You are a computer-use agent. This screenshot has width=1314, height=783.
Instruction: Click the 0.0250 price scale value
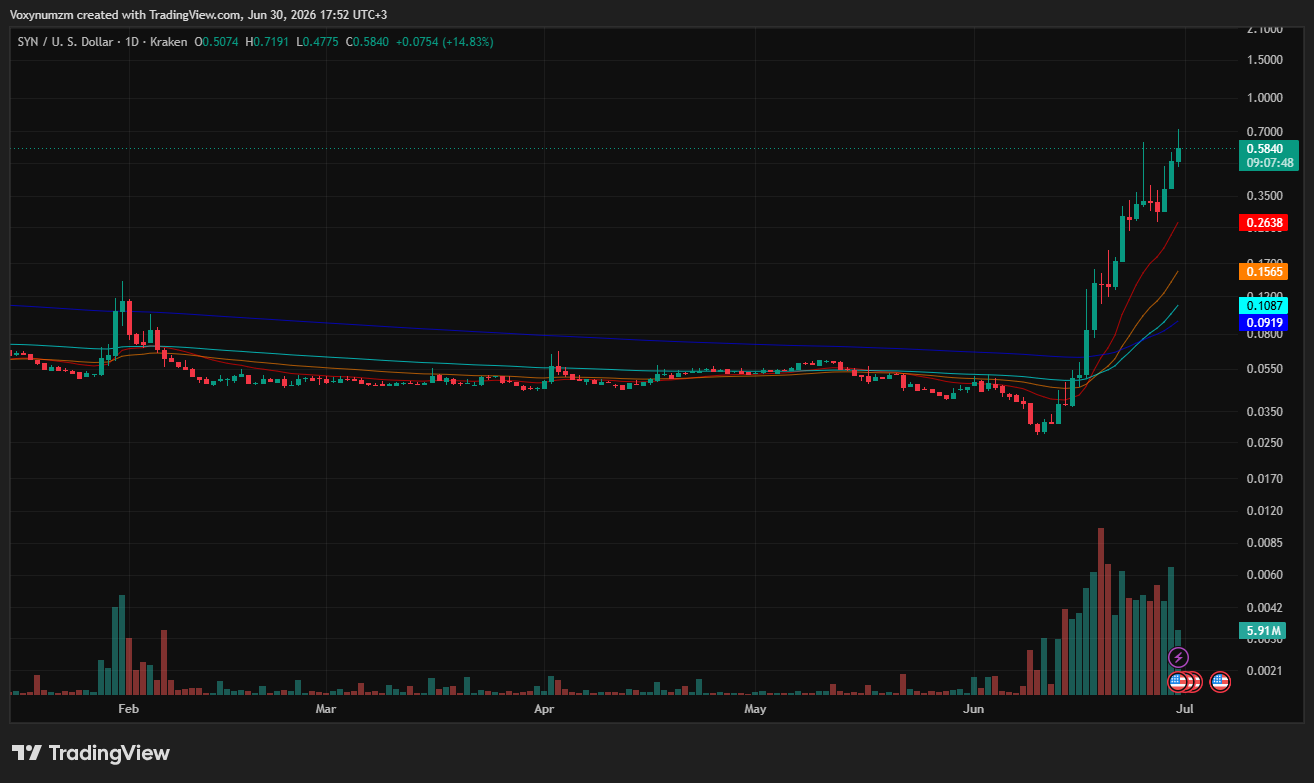click(1264, 443)
